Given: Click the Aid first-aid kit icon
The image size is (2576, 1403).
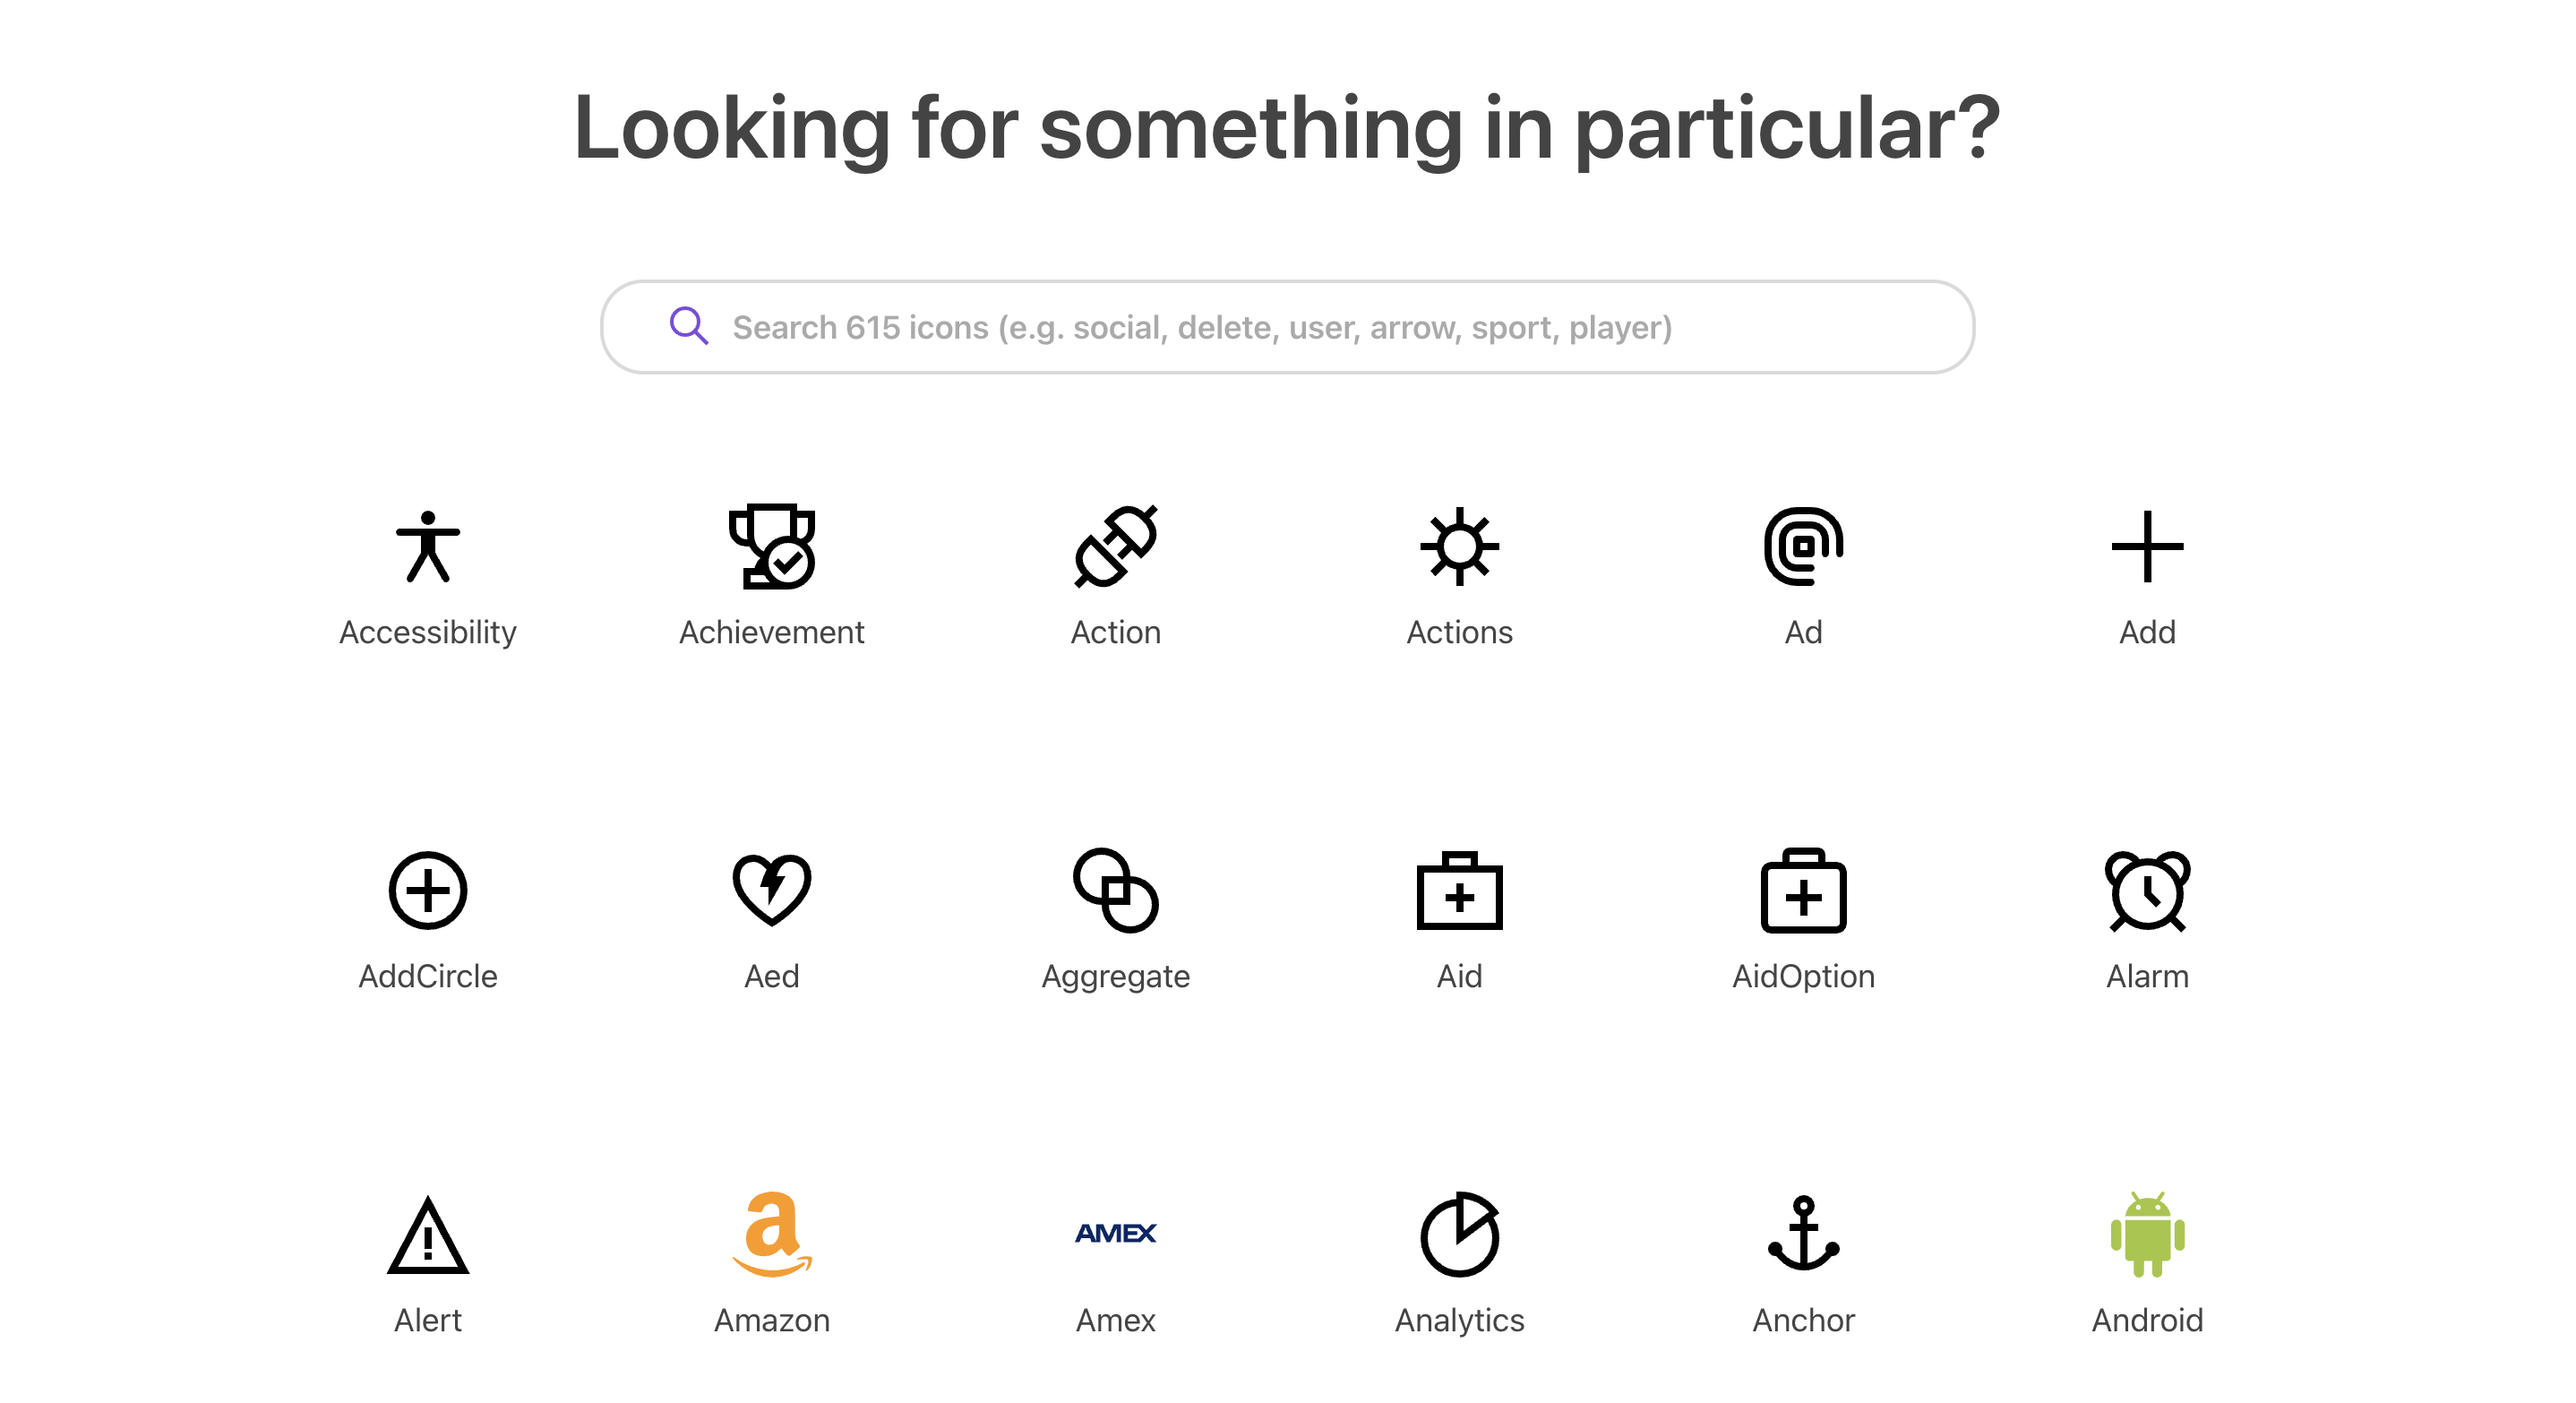Looking at the screenshot, I should pos(1459,890).
